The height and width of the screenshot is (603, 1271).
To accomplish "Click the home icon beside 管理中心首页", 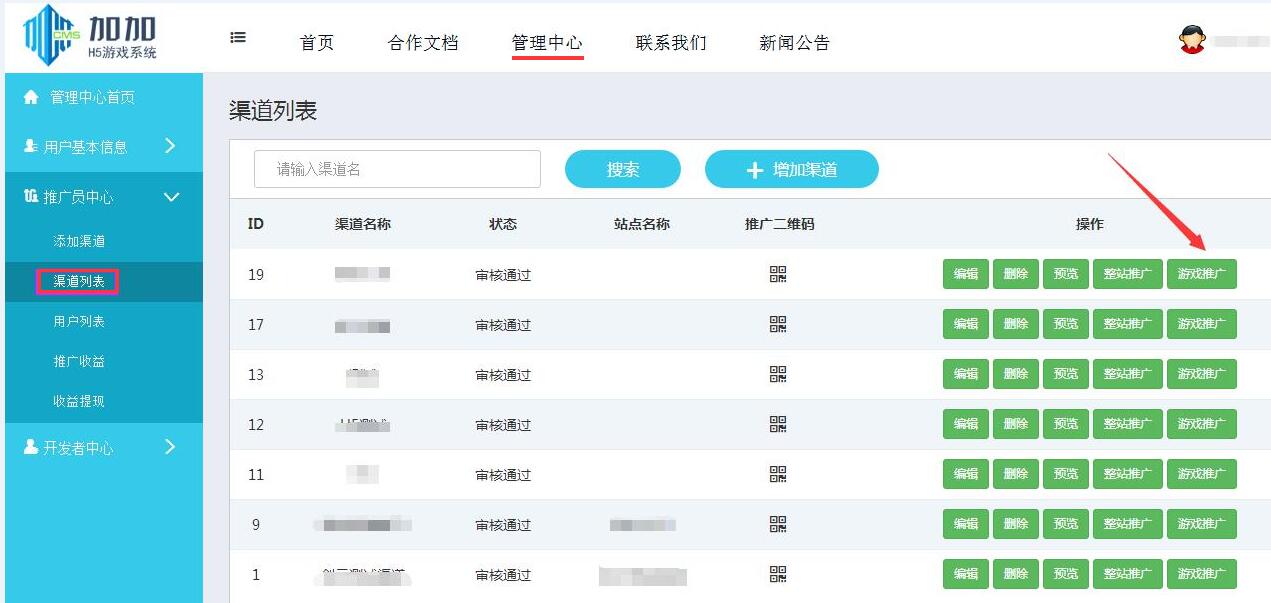I will click(x=25, y=97).
